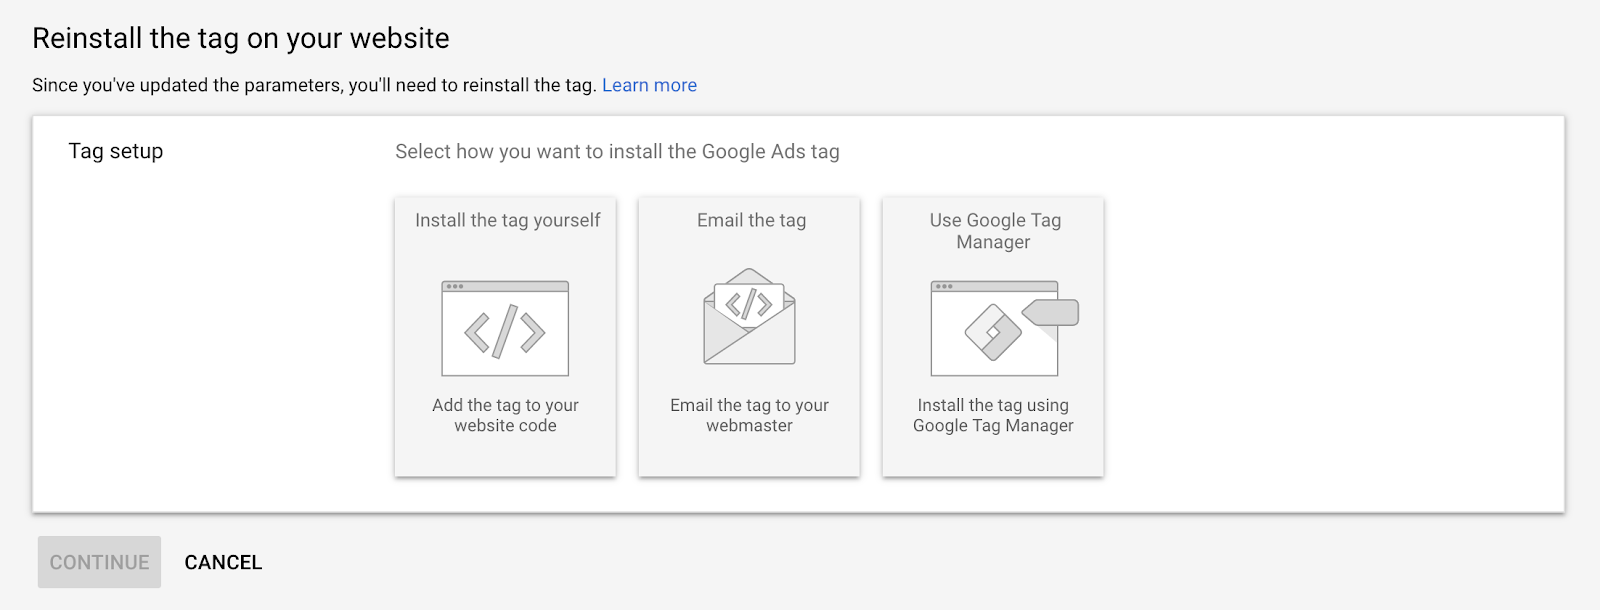Screen dimensions: 1600x610
Task: Click the 'Tag setup' section label
Action: [116, 151]
